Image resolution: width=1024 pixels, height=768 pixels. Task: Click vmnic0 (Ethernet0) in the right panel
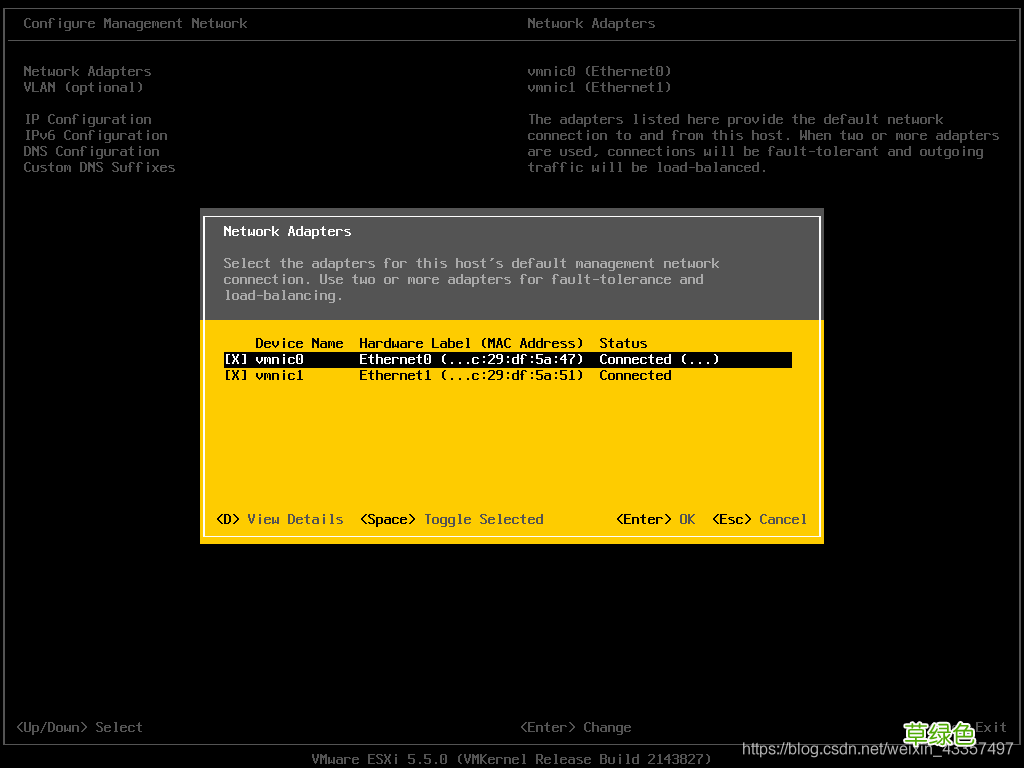coord(600,71)
